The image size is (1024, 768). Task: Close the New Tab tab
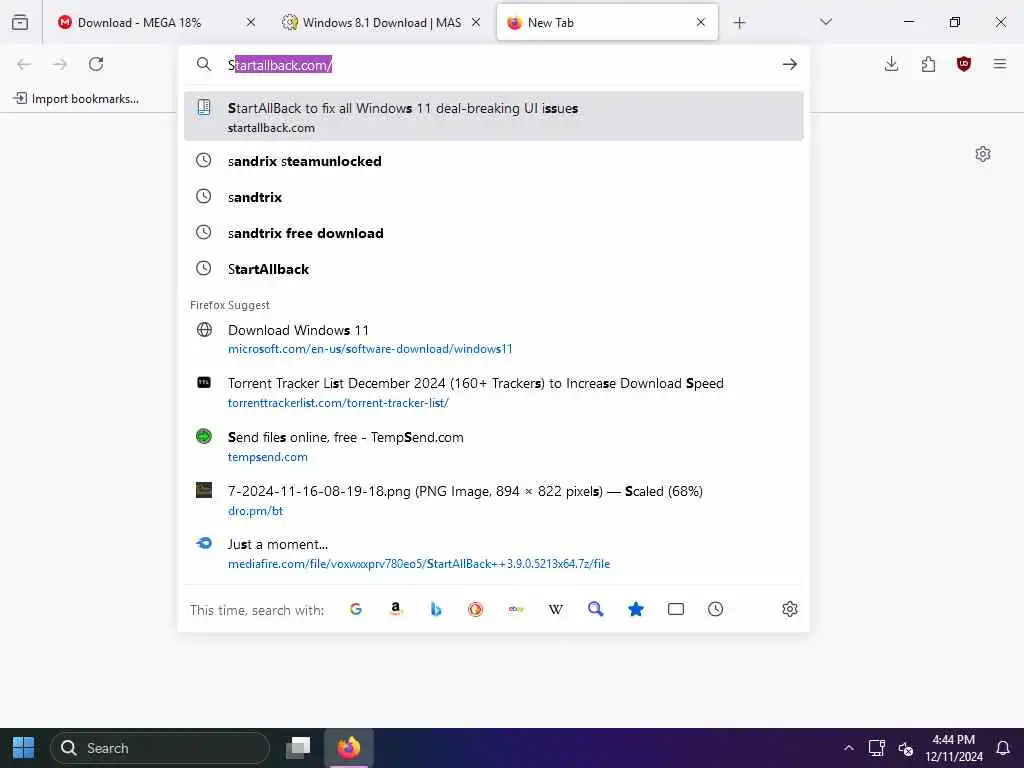[701, 22]
